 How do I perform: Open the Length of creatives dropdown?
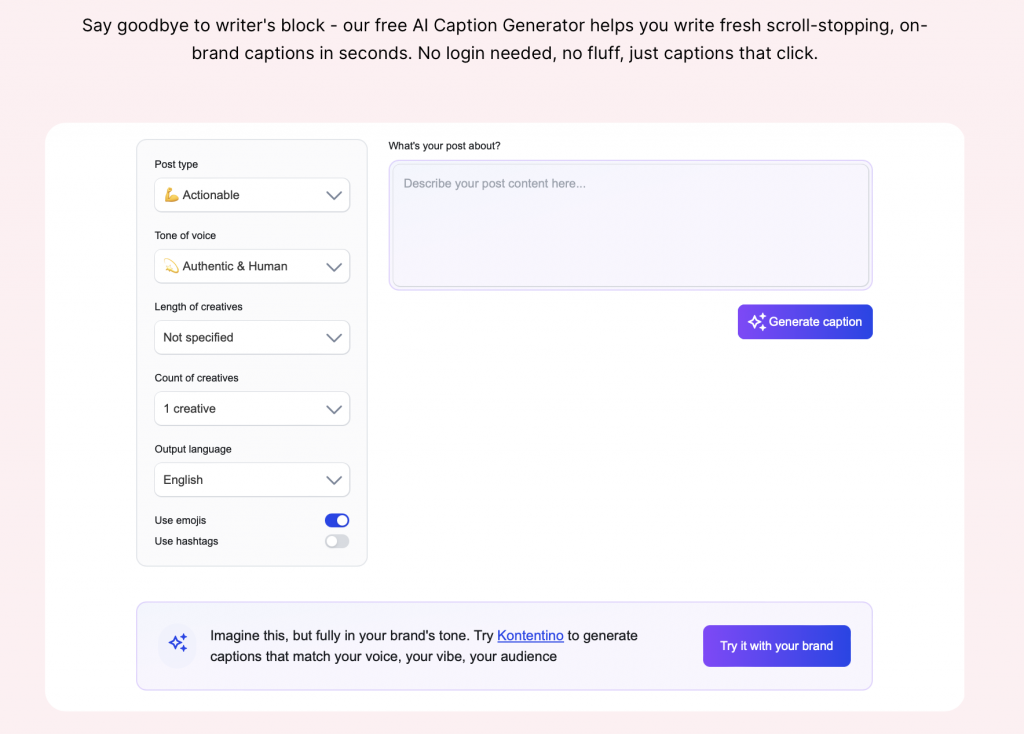(251, 337)
